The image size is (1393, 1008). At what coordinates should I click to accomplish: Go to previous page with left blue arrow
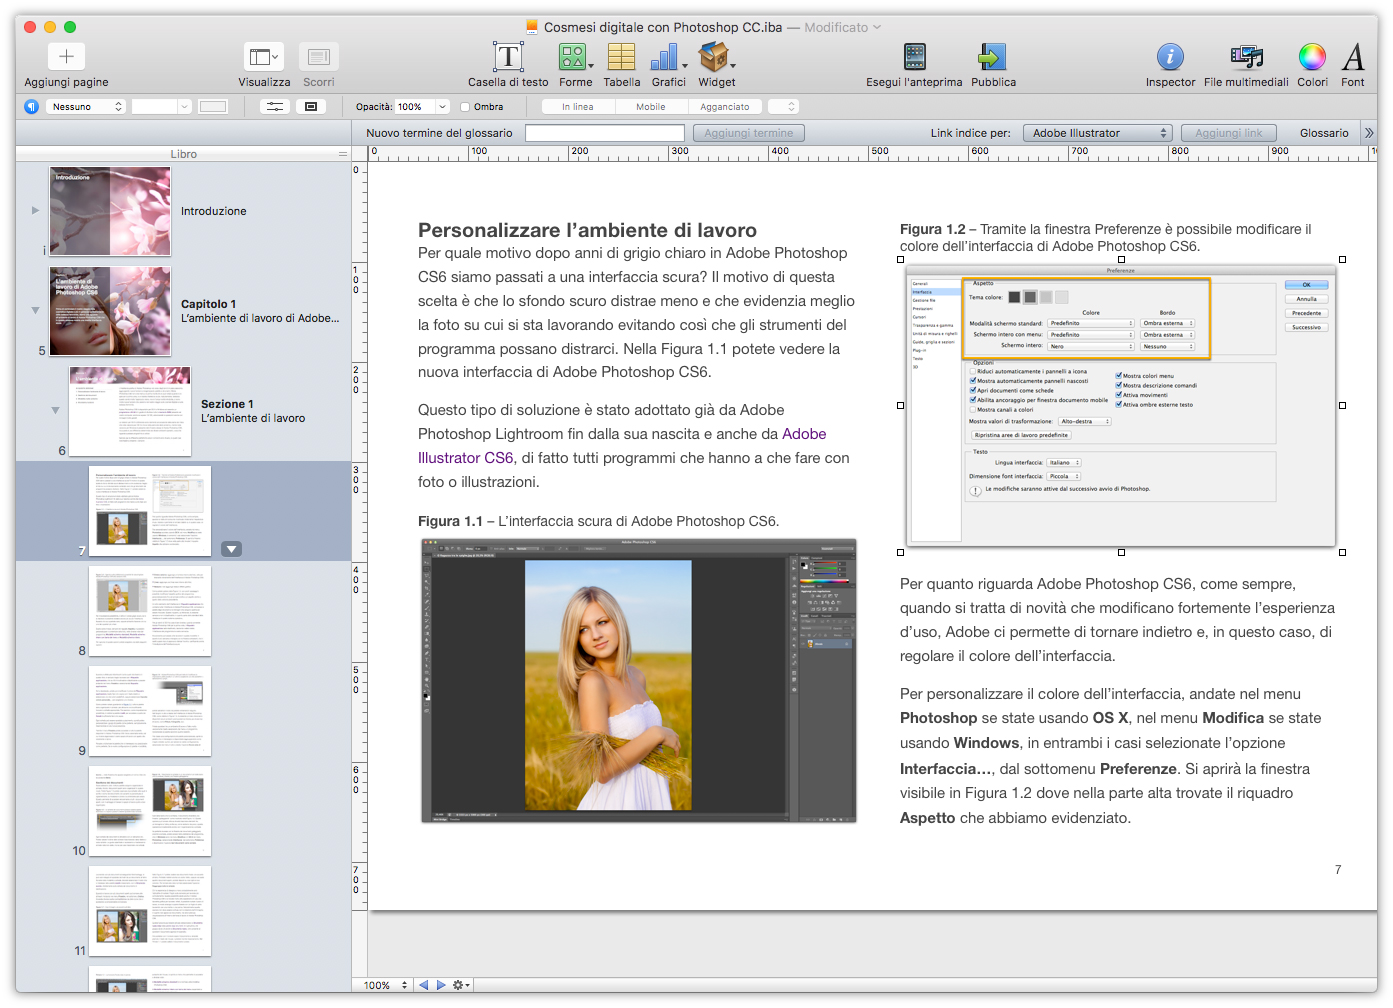(x=424, y=985)
